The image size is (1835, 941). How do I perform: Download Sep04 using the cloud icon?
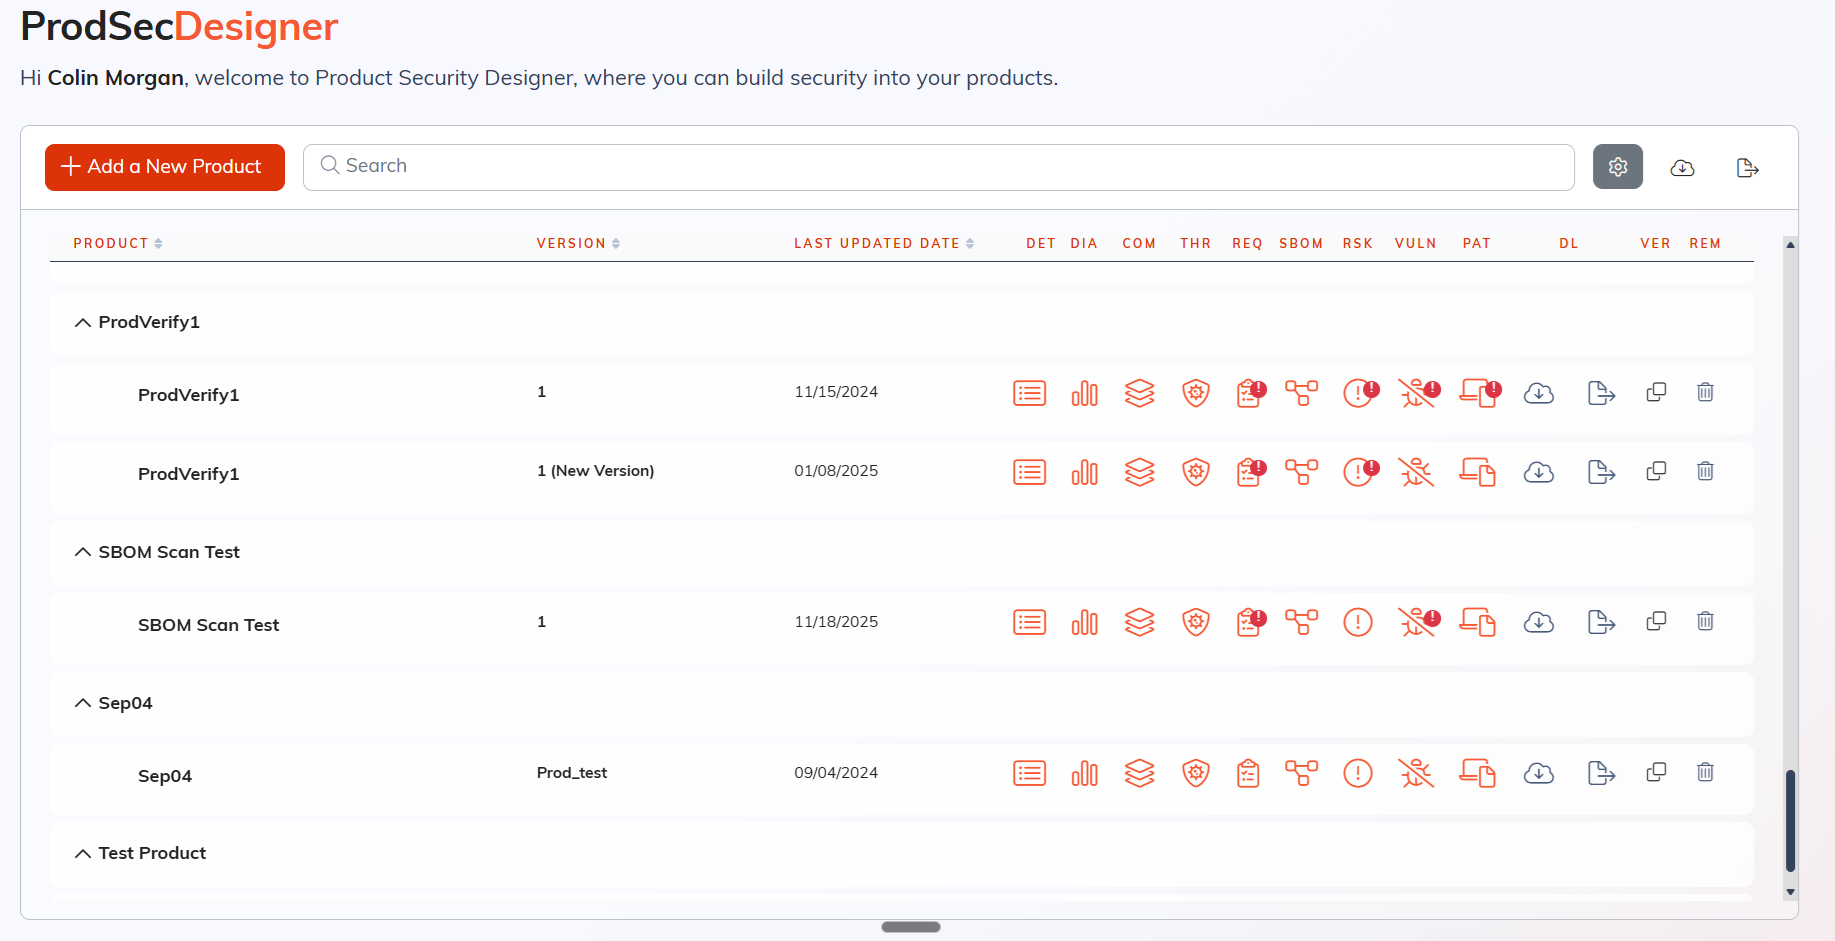point(1539,772)
